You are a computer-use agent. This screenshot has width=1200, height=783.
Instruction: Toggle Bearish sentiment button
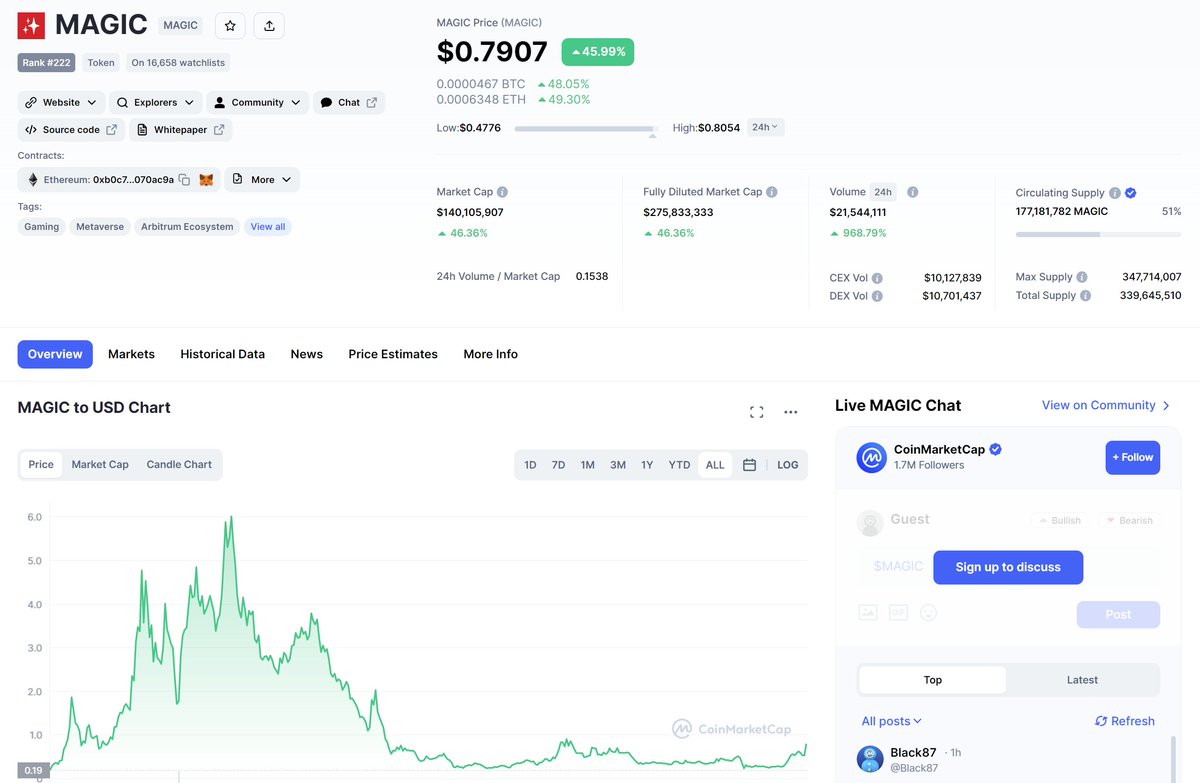(1129, 520)
